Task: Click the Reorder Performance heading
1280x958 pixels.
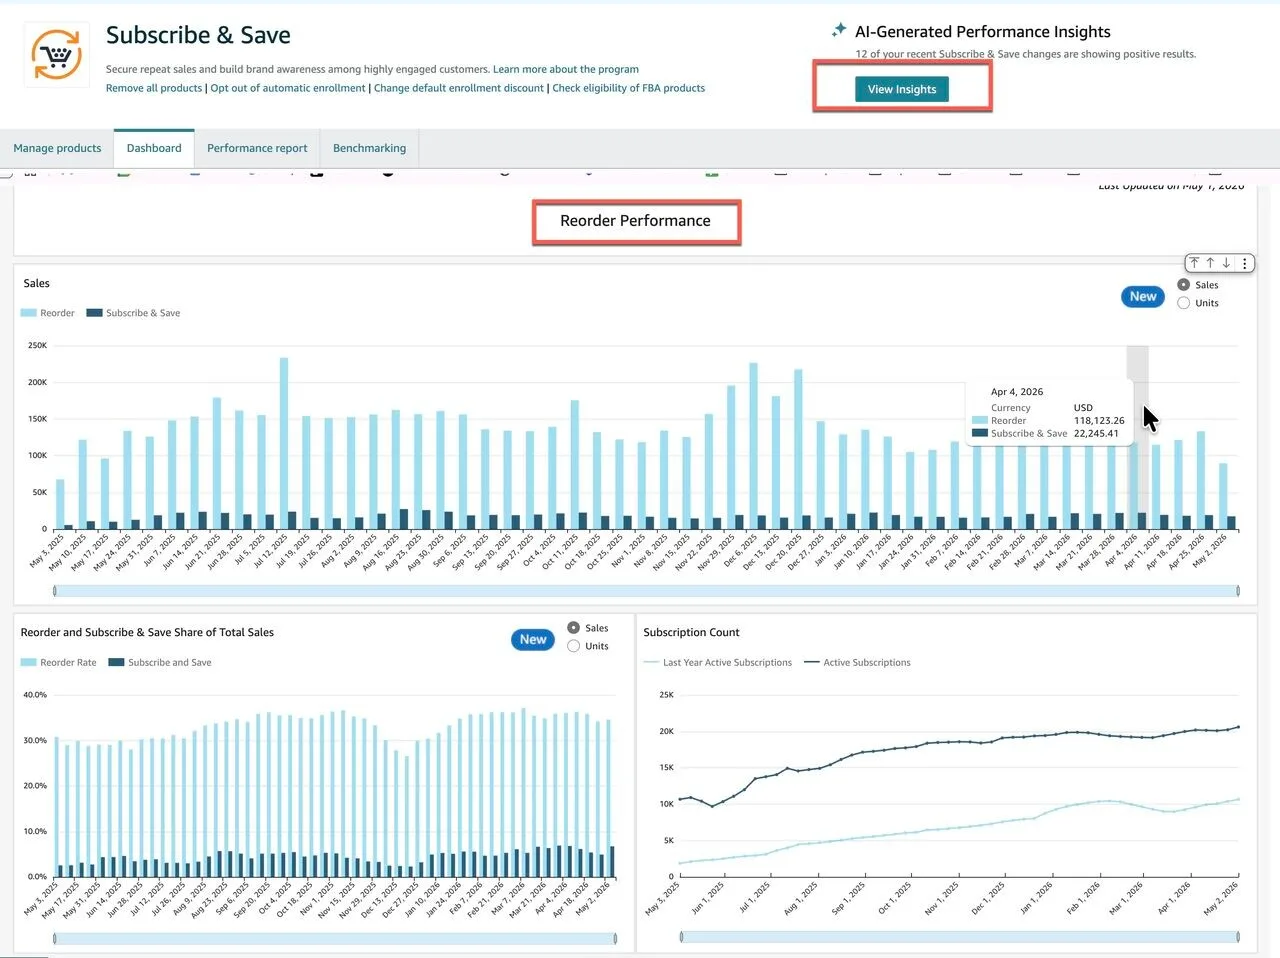Action: point(635,221)
